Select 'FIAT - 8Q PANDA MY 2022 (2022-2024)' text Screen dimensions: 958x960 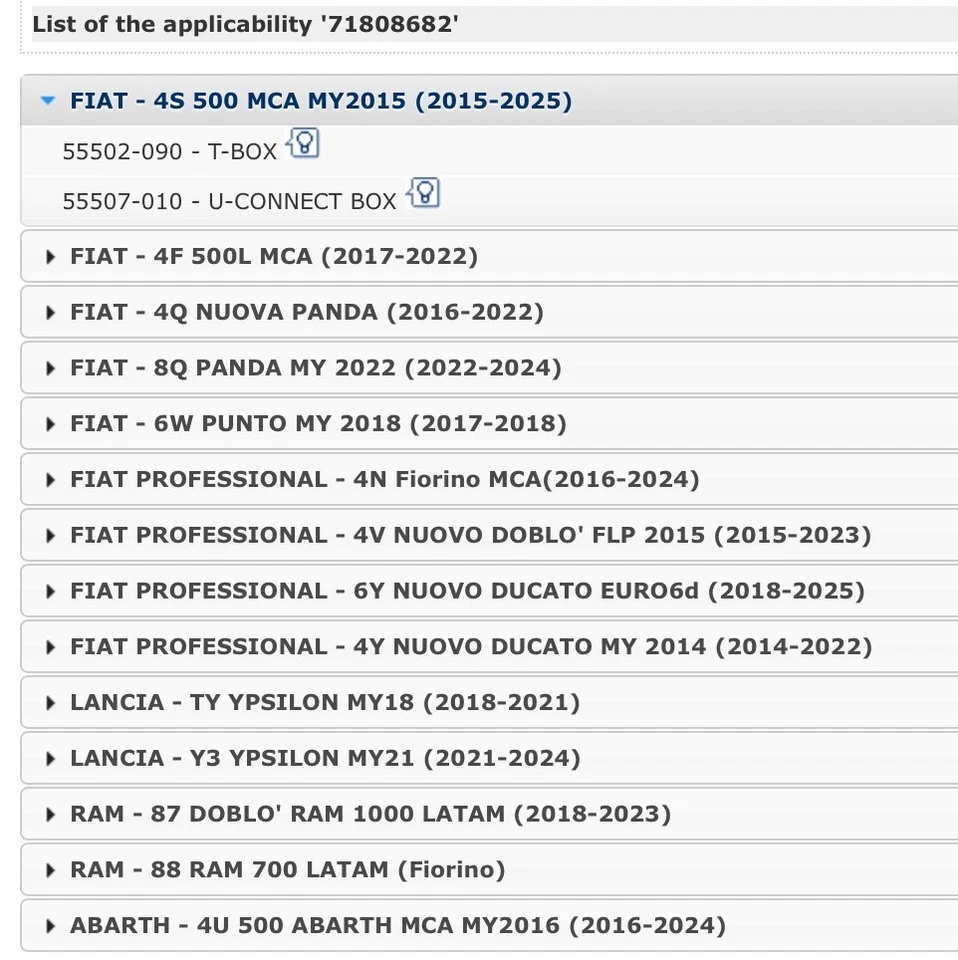tap(316, 368)
